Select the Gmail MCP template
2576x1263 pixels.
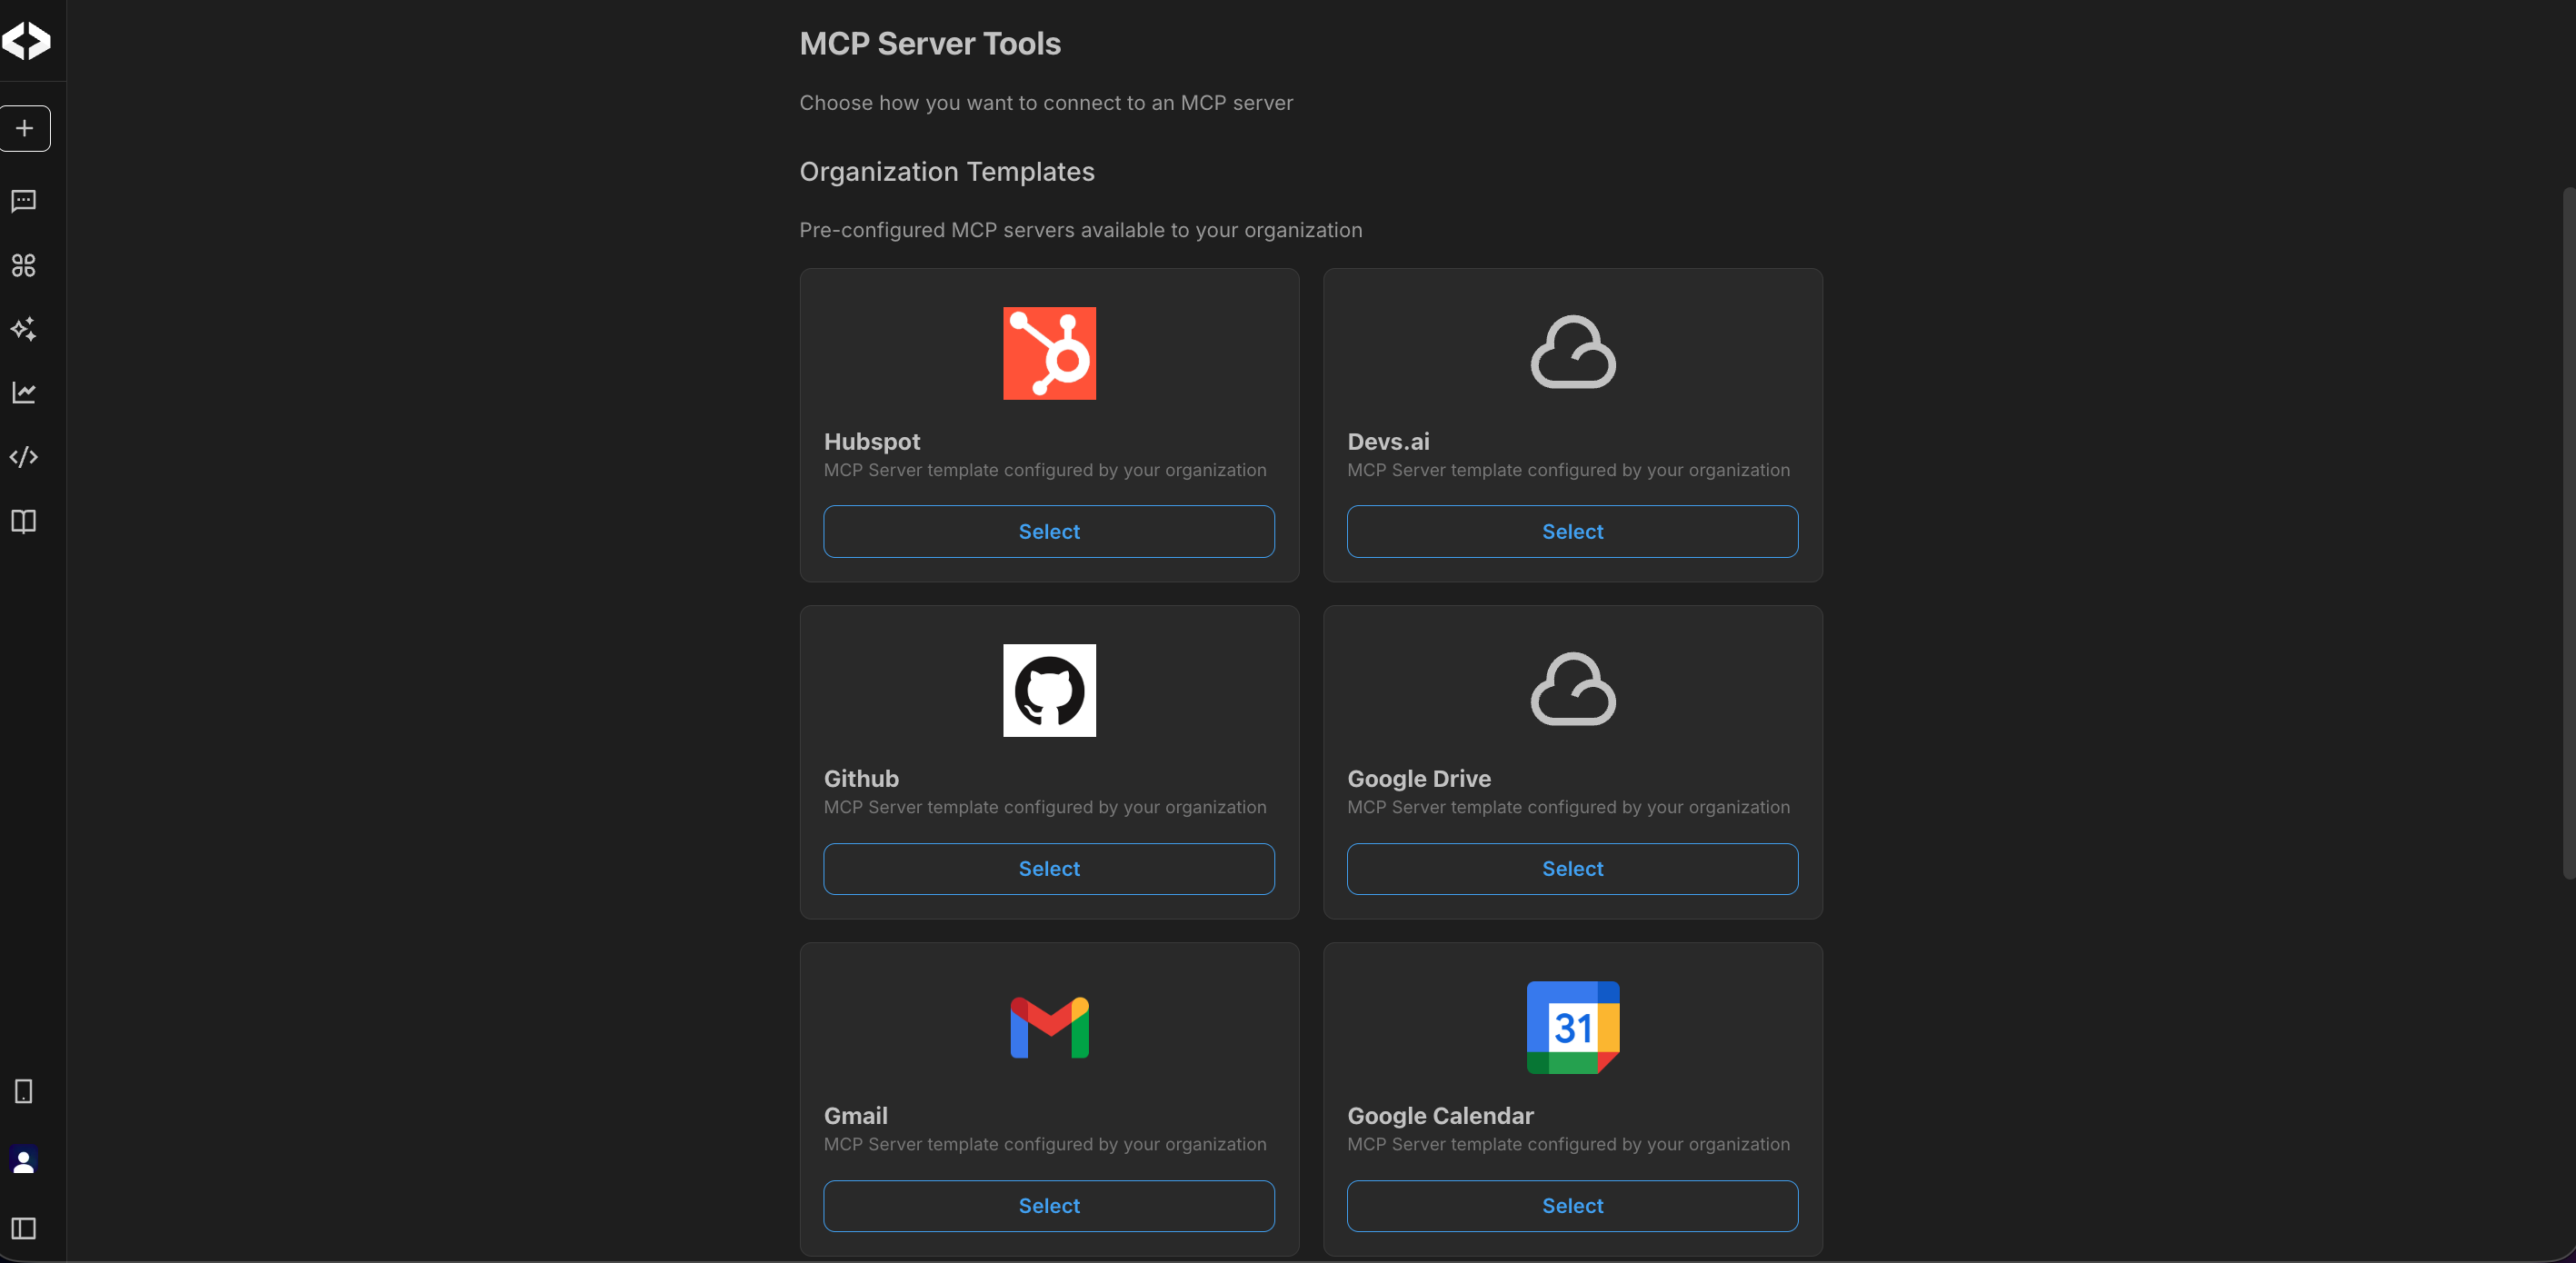pyautogui.click(x=1048, y=1206)
